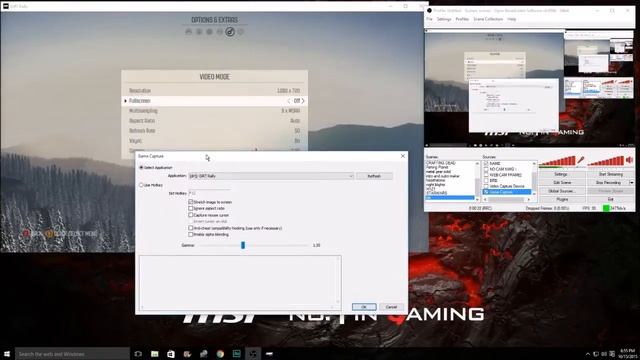
Task: Select highlighted options tab icon in DiRT Rally
Action: (x=230, y=32)
